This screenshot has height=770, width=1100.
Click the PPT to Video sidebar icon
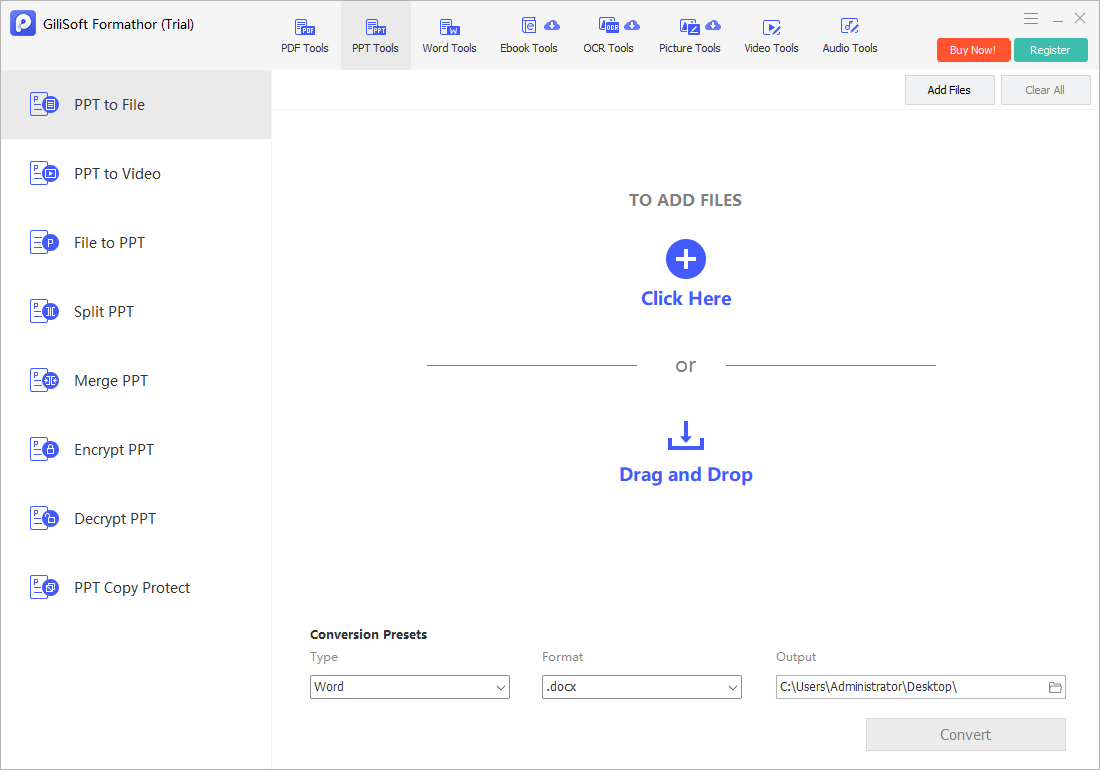[44, 173]
